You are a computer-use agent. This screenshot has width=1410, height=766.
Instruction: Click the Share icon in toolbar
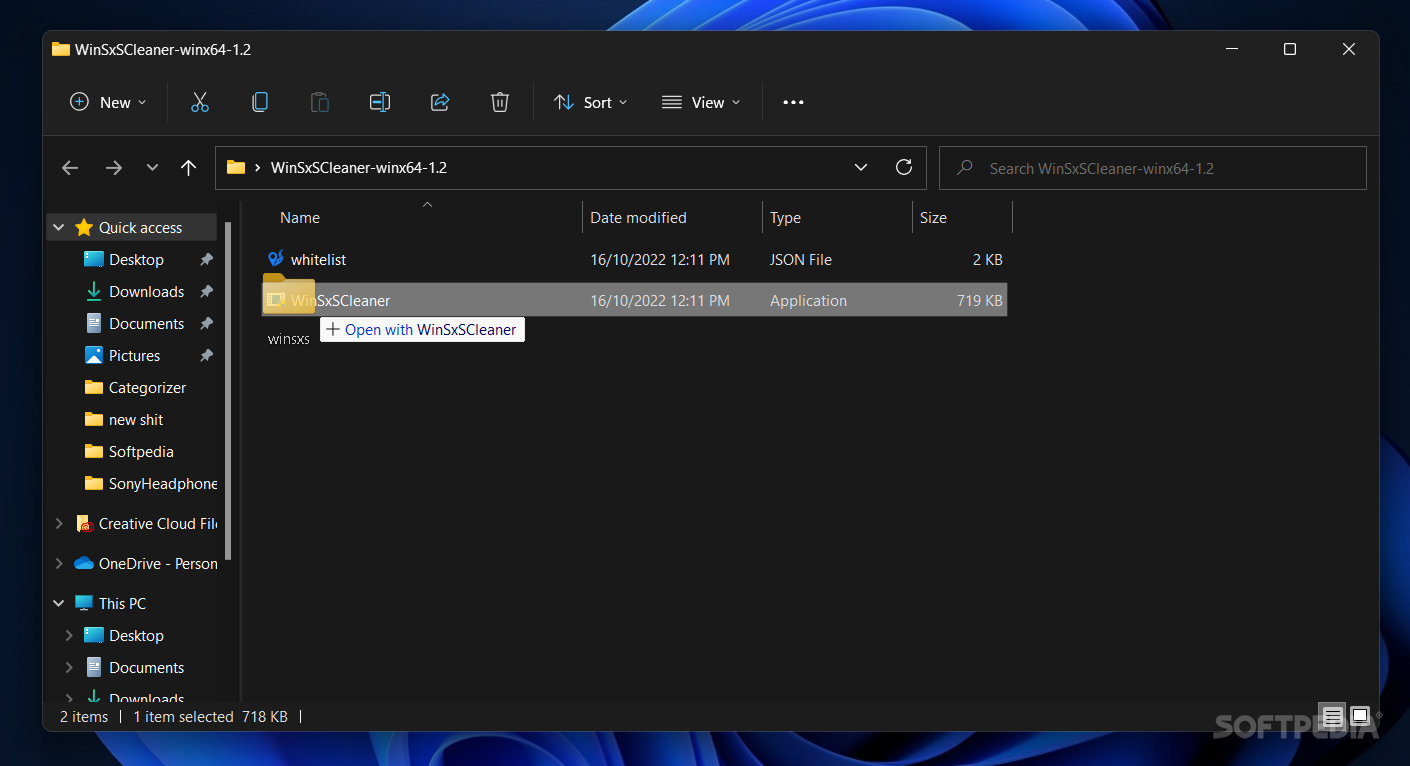click(x=440, y=102)
